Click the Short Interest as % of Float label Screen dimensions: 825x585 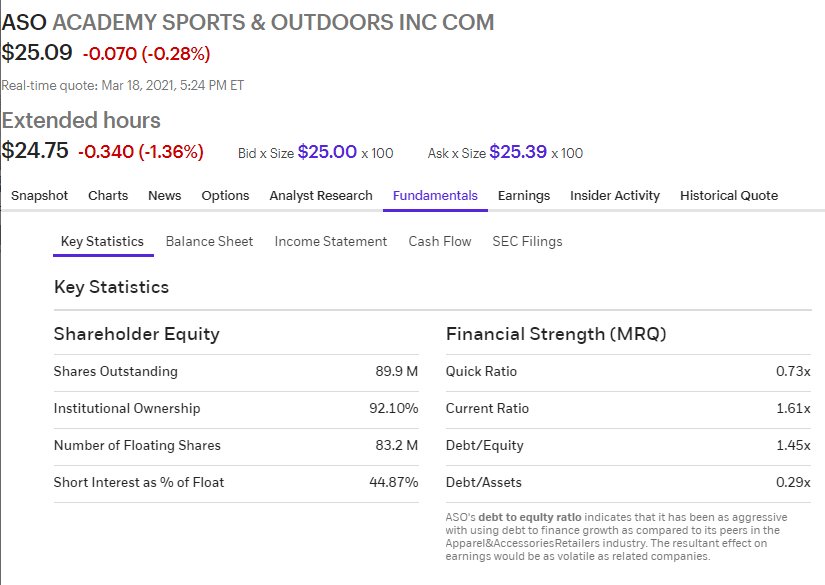pyautogui.click(x=139, y=482)
